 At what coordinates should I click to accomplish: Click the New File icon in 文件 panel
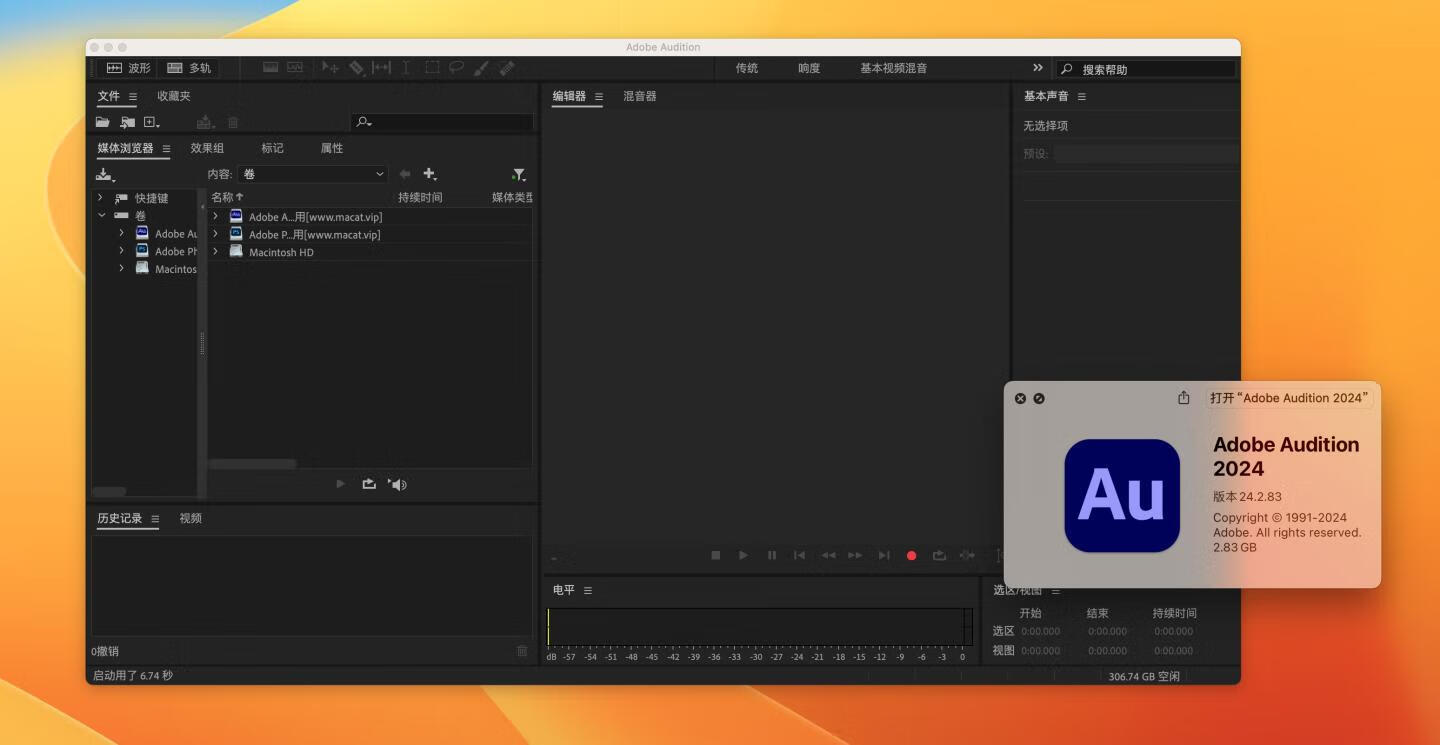pos(152,122)
